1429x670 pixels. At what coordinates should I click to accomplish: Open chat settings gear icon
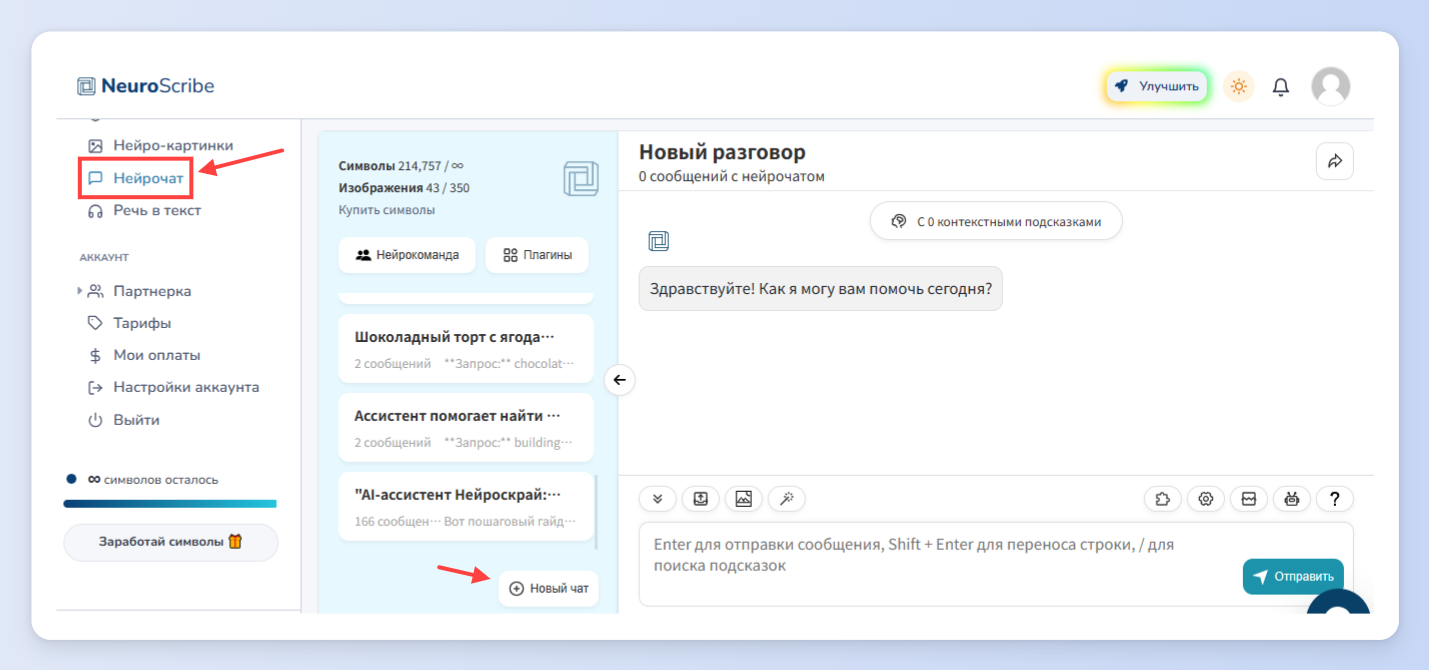[x=1206, y=498]
